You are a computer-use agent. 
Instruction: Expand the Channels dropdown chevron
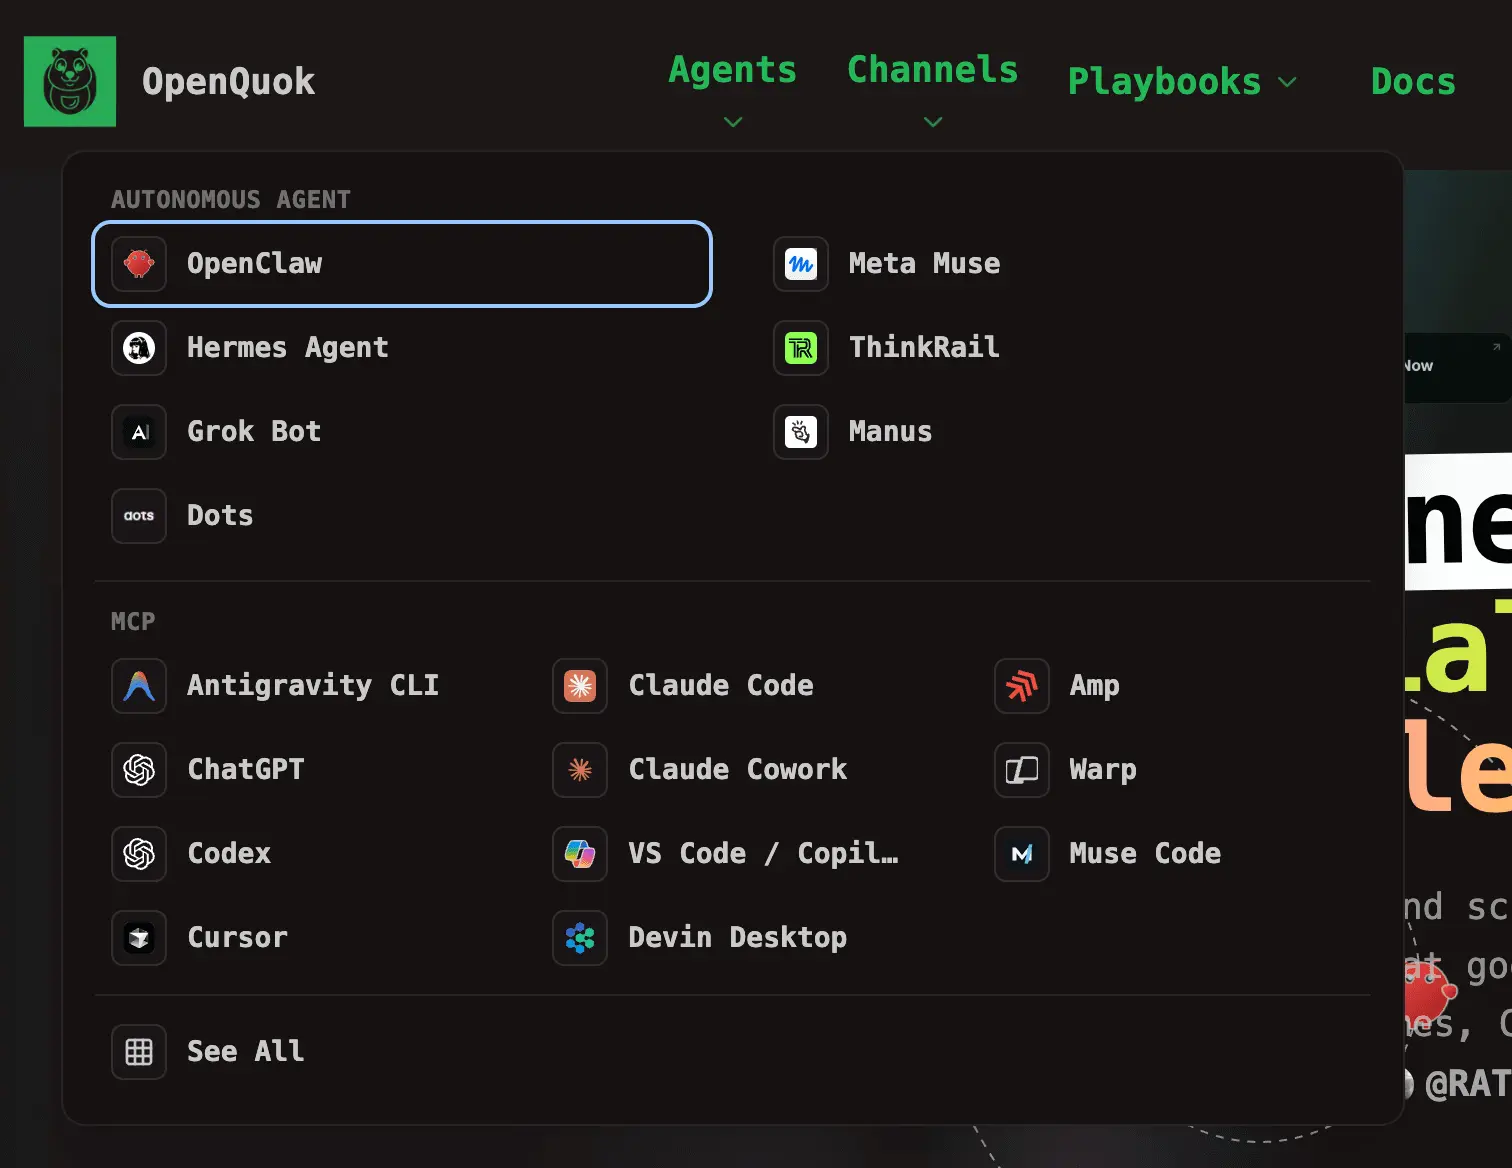point(933,122)
